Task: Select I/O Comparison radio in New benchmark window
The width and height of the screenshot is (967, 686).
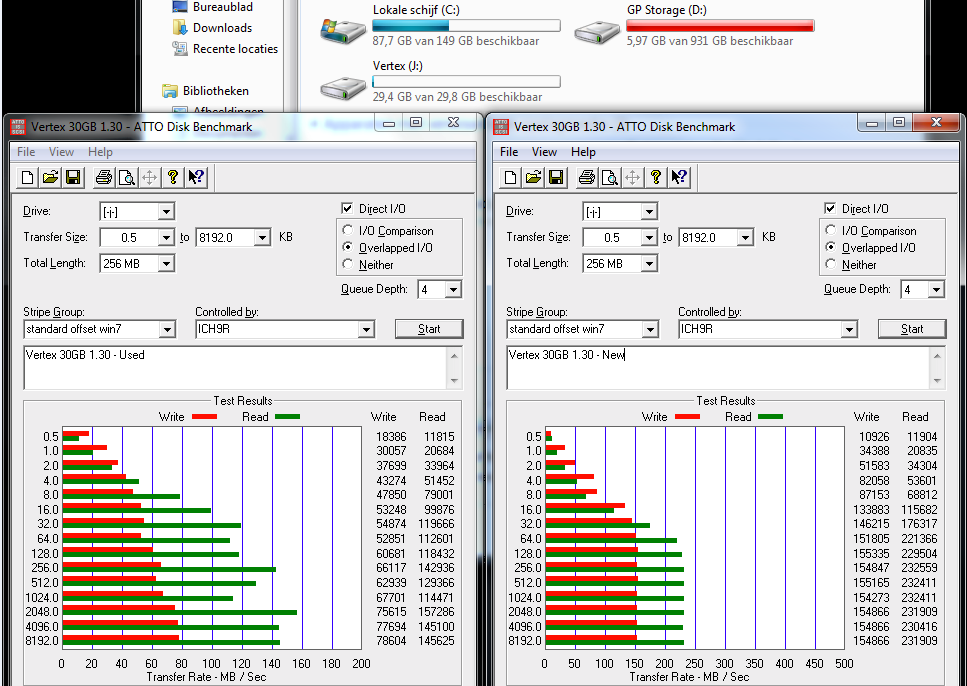Action: click(x=831, y=230)
